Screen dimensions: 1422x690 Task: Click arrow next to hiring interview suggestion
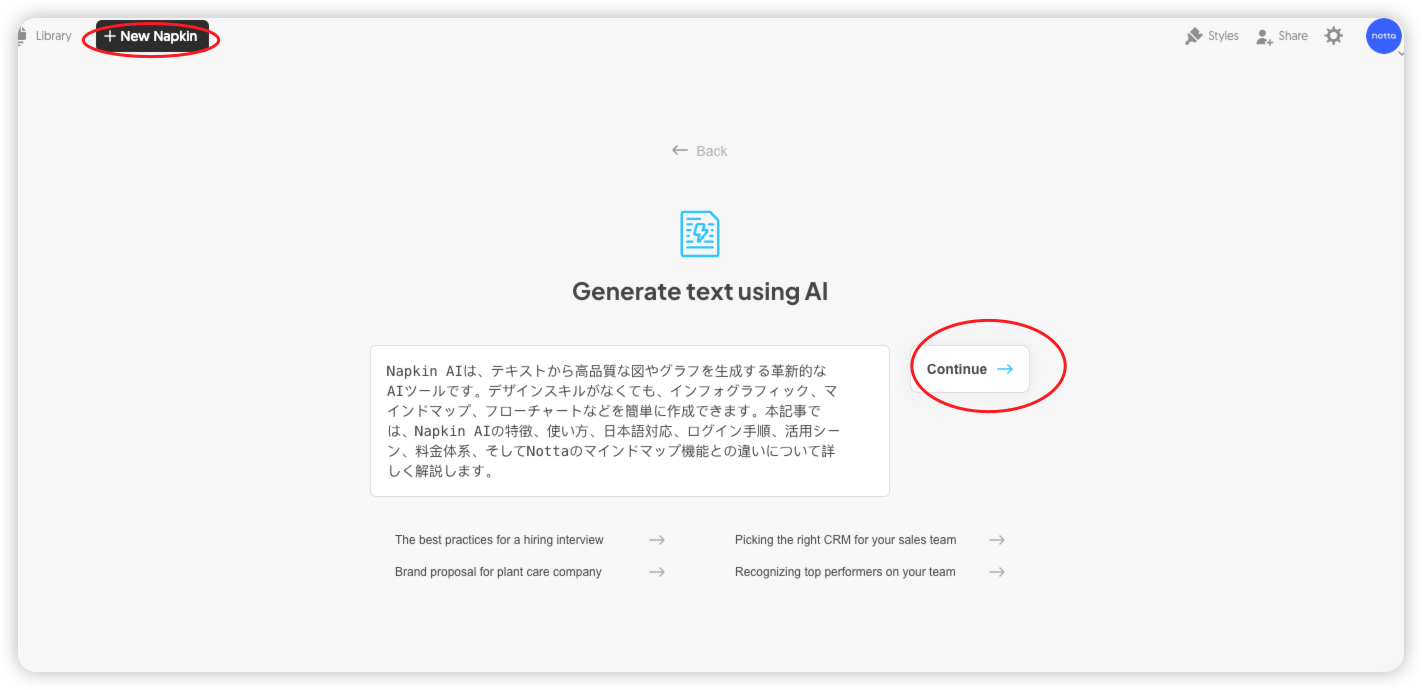tap(657, 540)
